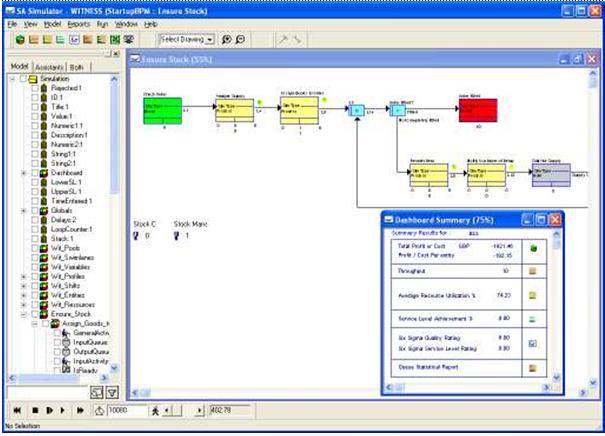Switch to the Assistants tab
The image size is (605, 436).
49,67
